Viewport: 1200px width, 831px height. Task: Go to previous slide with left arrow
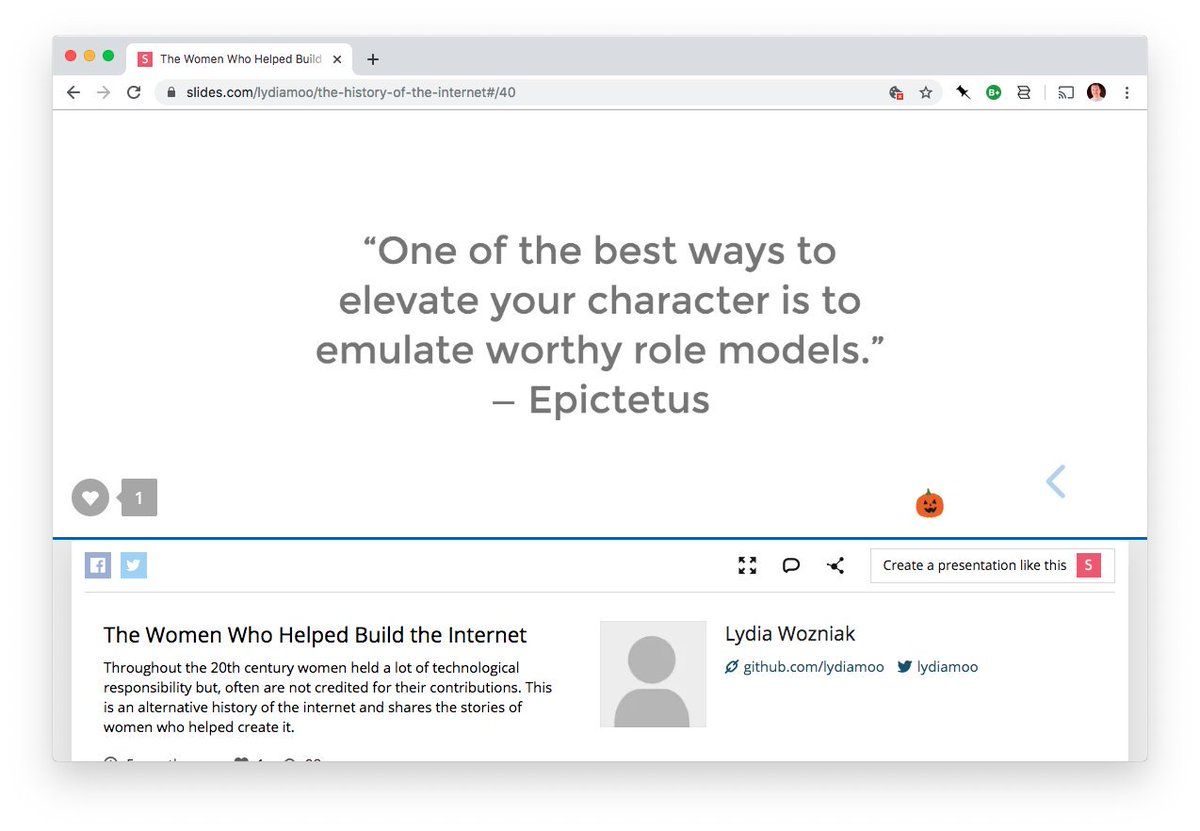click(x=1055, y=481)
